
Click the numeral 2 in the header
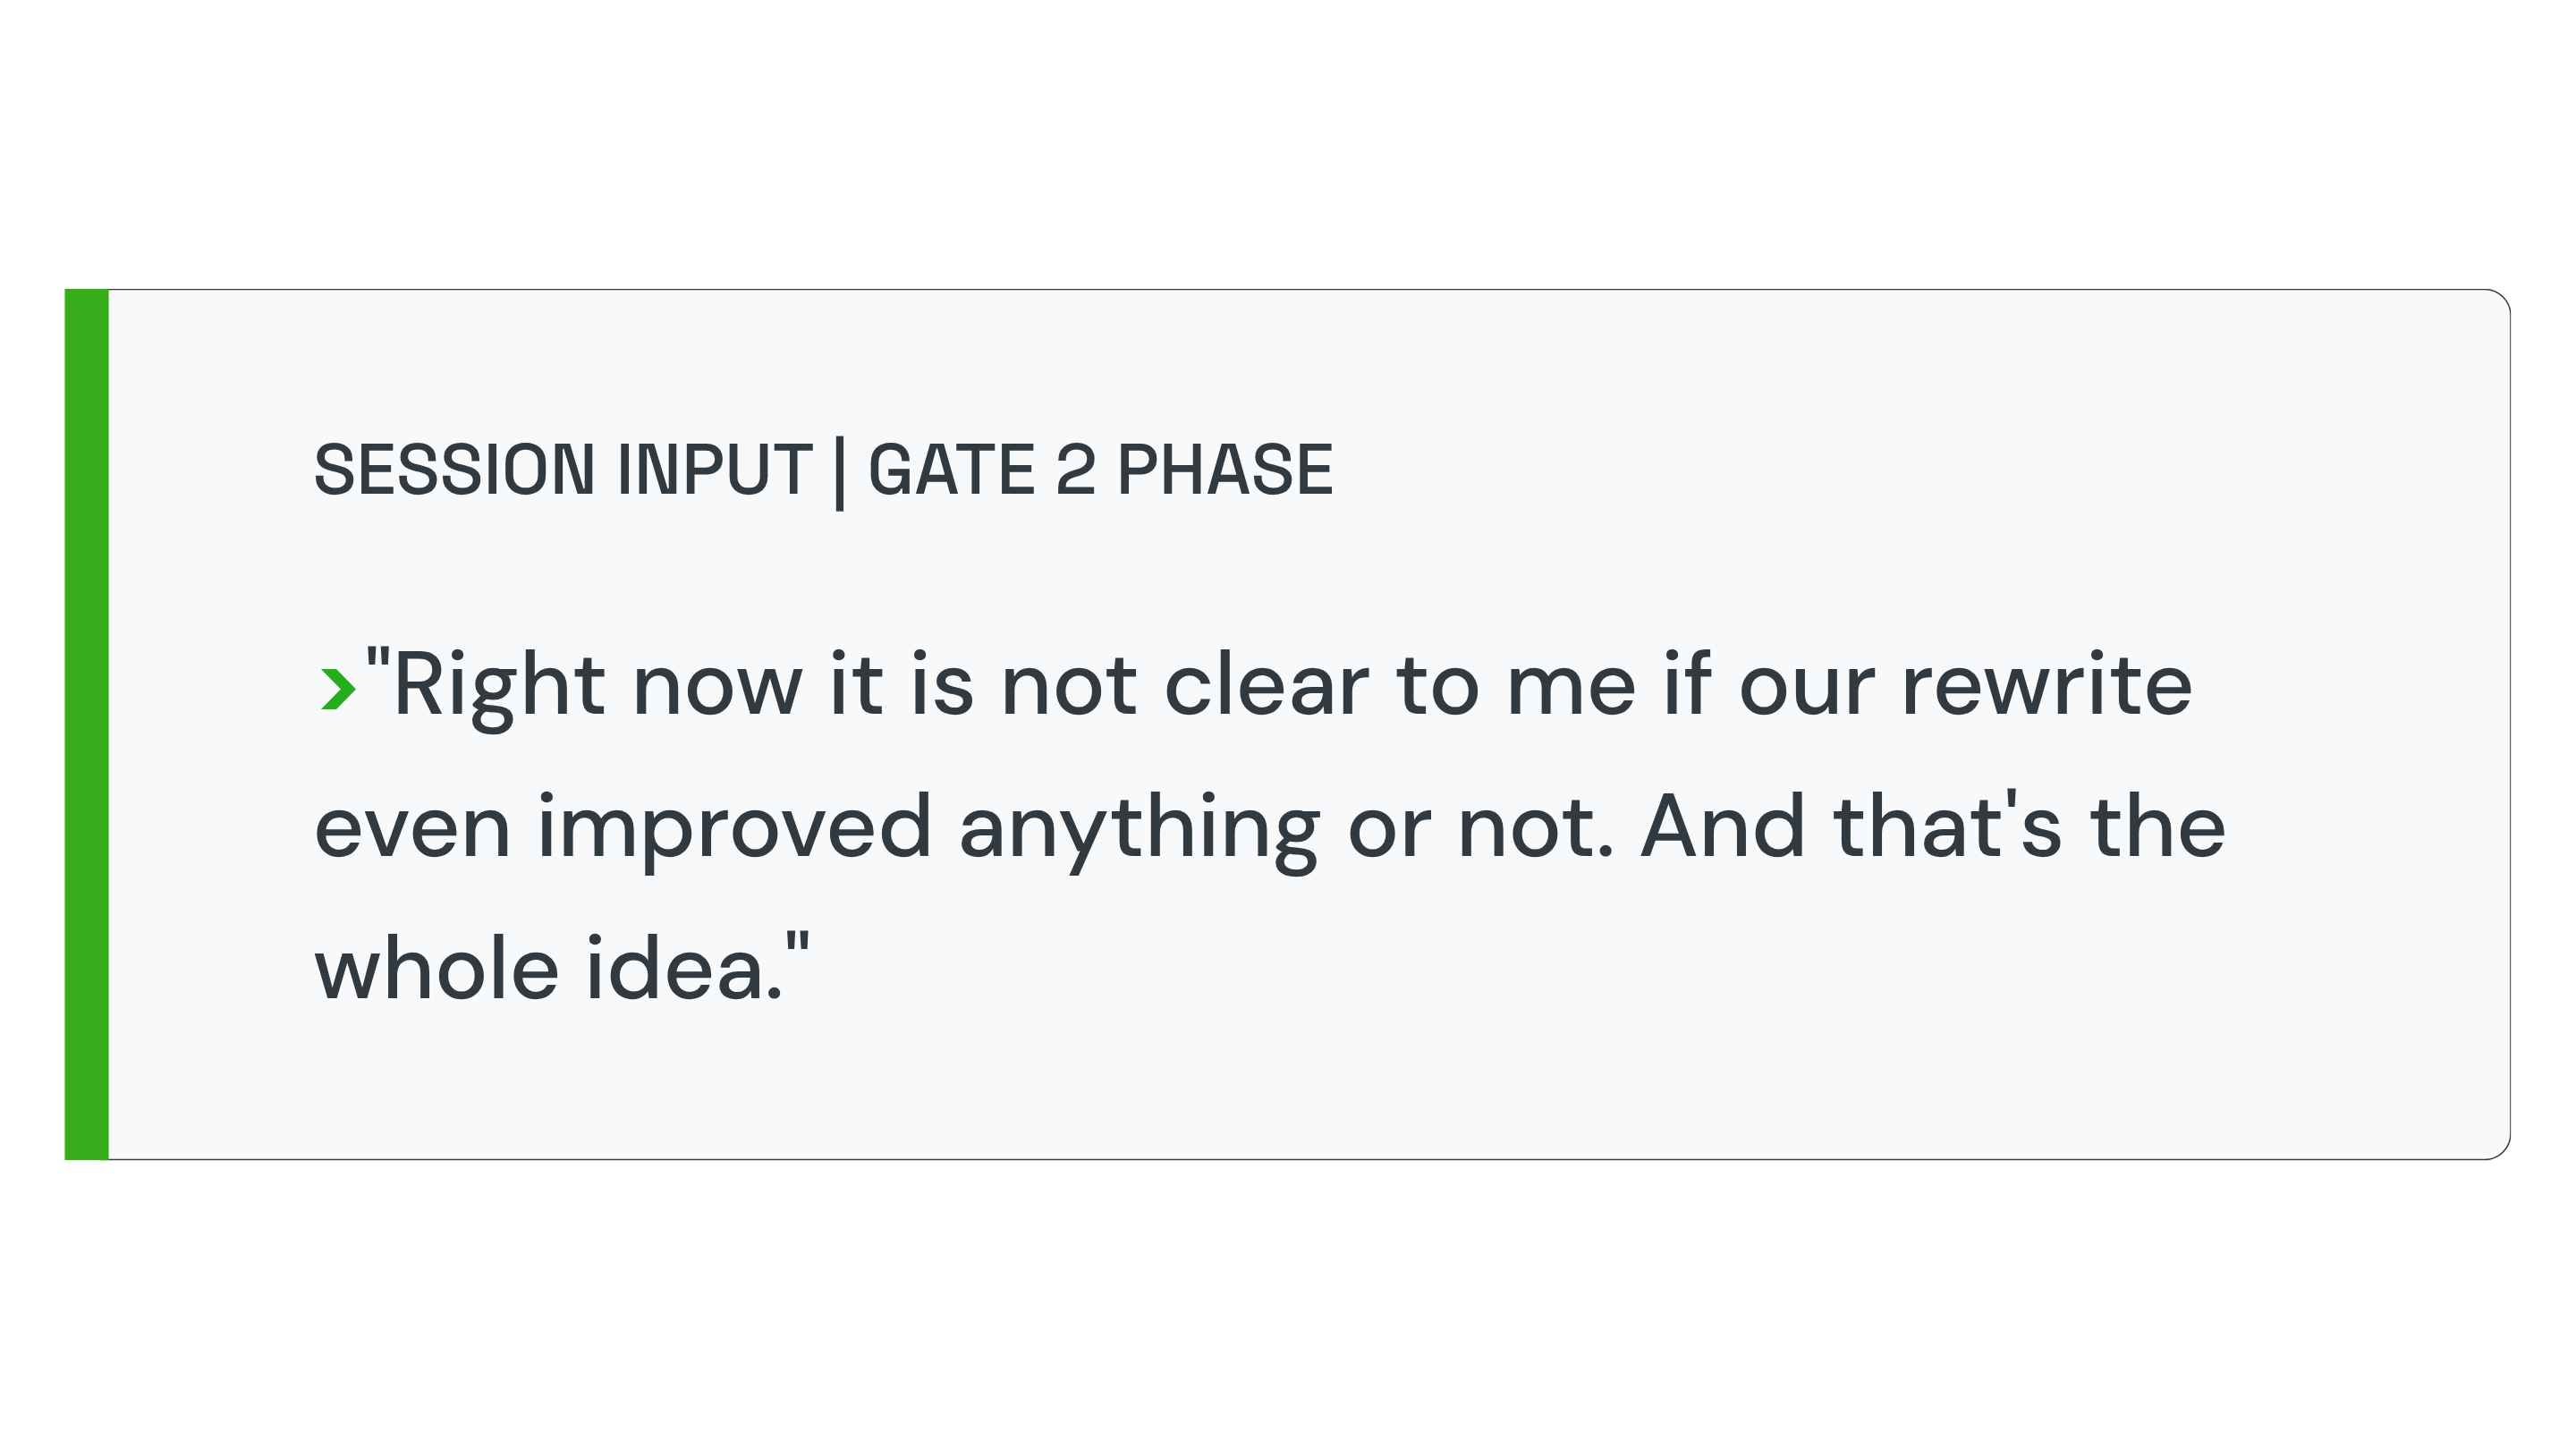pyautogui.click(x=1076, y=469)
